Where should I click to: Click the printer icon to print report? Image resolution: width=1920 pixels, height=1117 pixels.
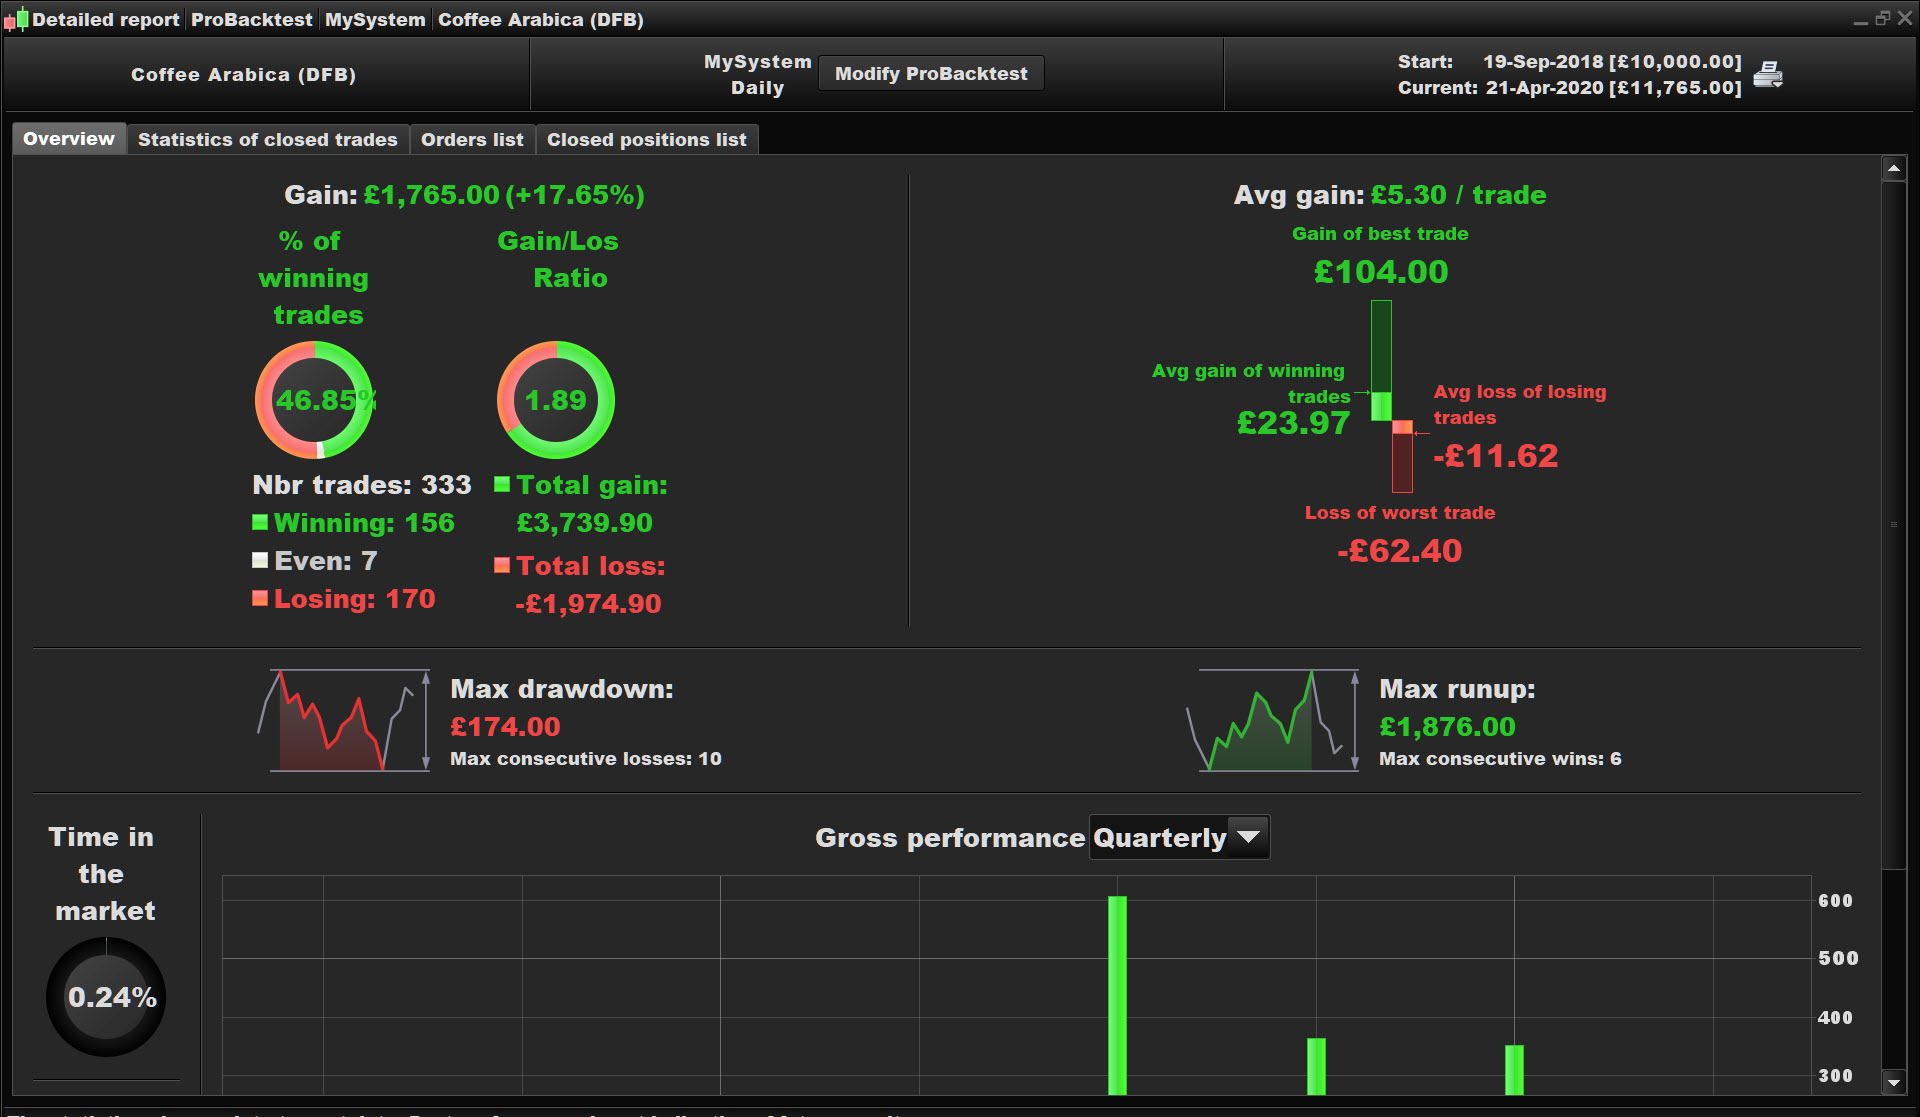coord(1767,75)
